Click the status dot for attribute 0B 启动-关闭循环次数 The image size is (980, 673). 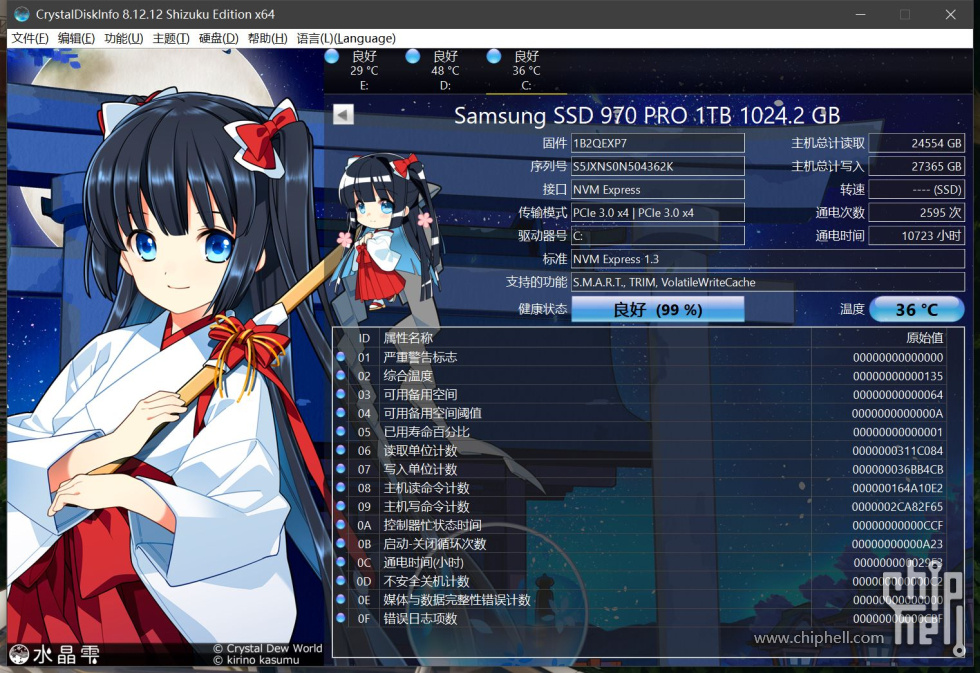[x=341, y=543]
